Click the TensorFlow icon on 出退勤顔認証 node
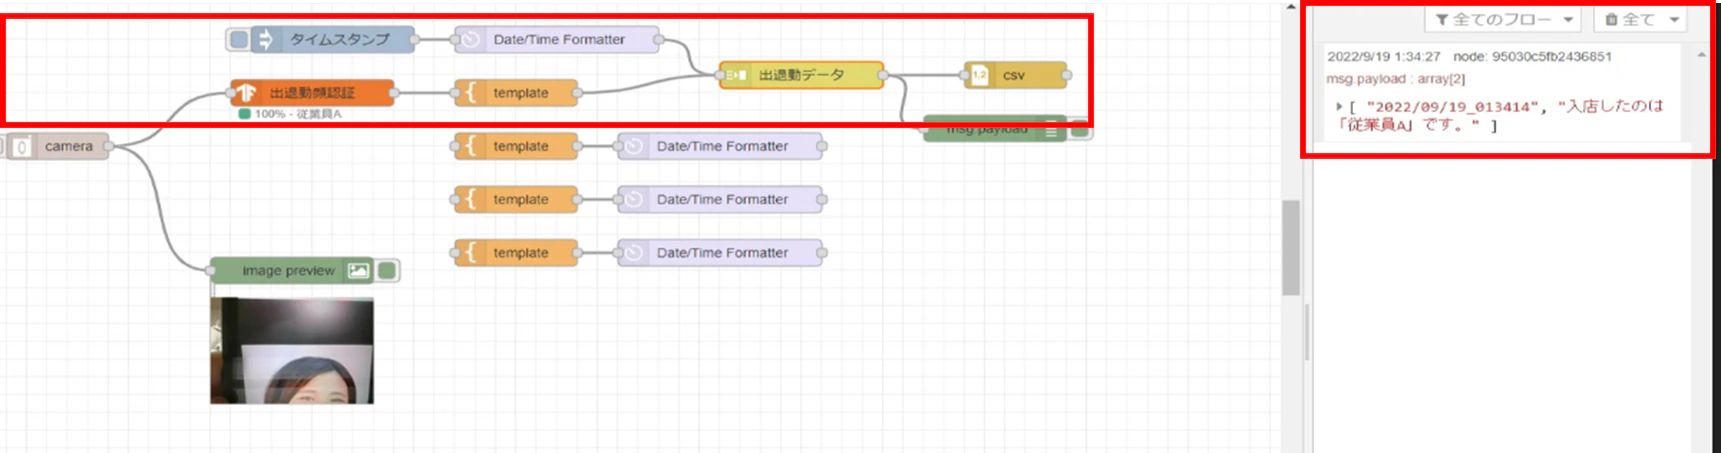This screenshot has width=1721, height=453. coord(246,93)
